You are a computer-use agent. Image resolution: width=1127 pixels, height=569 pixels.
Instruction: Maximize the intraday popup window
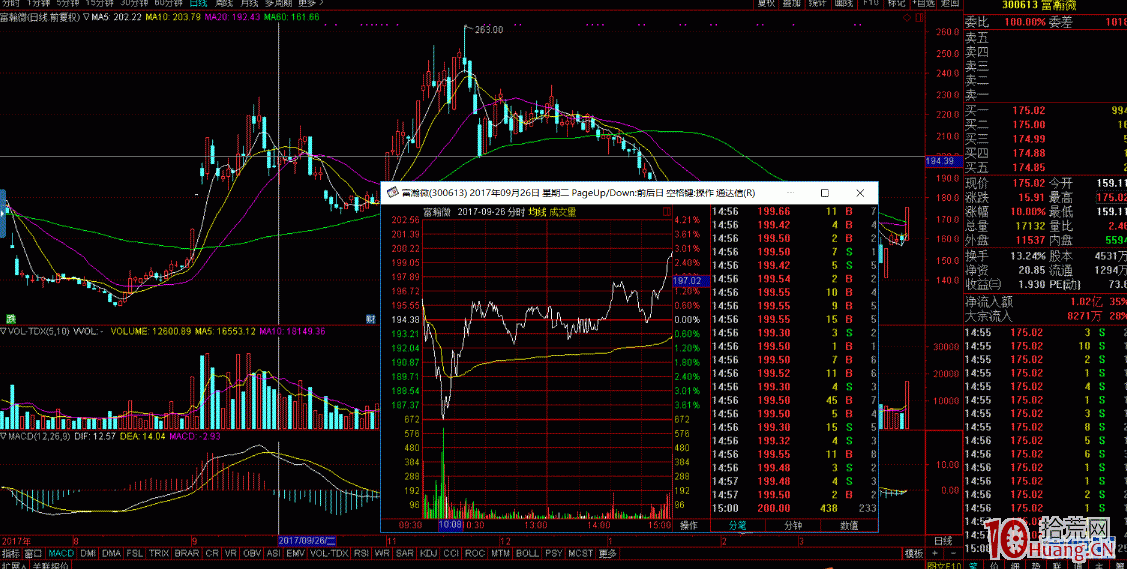825,193
